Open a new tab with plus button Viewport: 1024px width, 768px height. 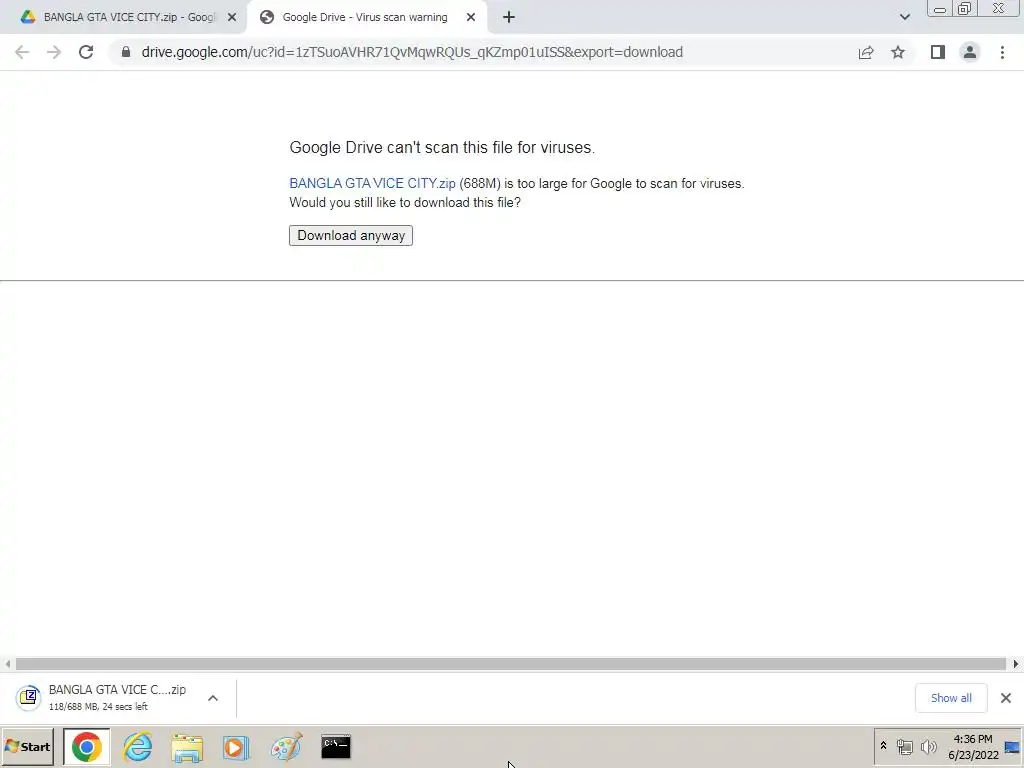509,18
